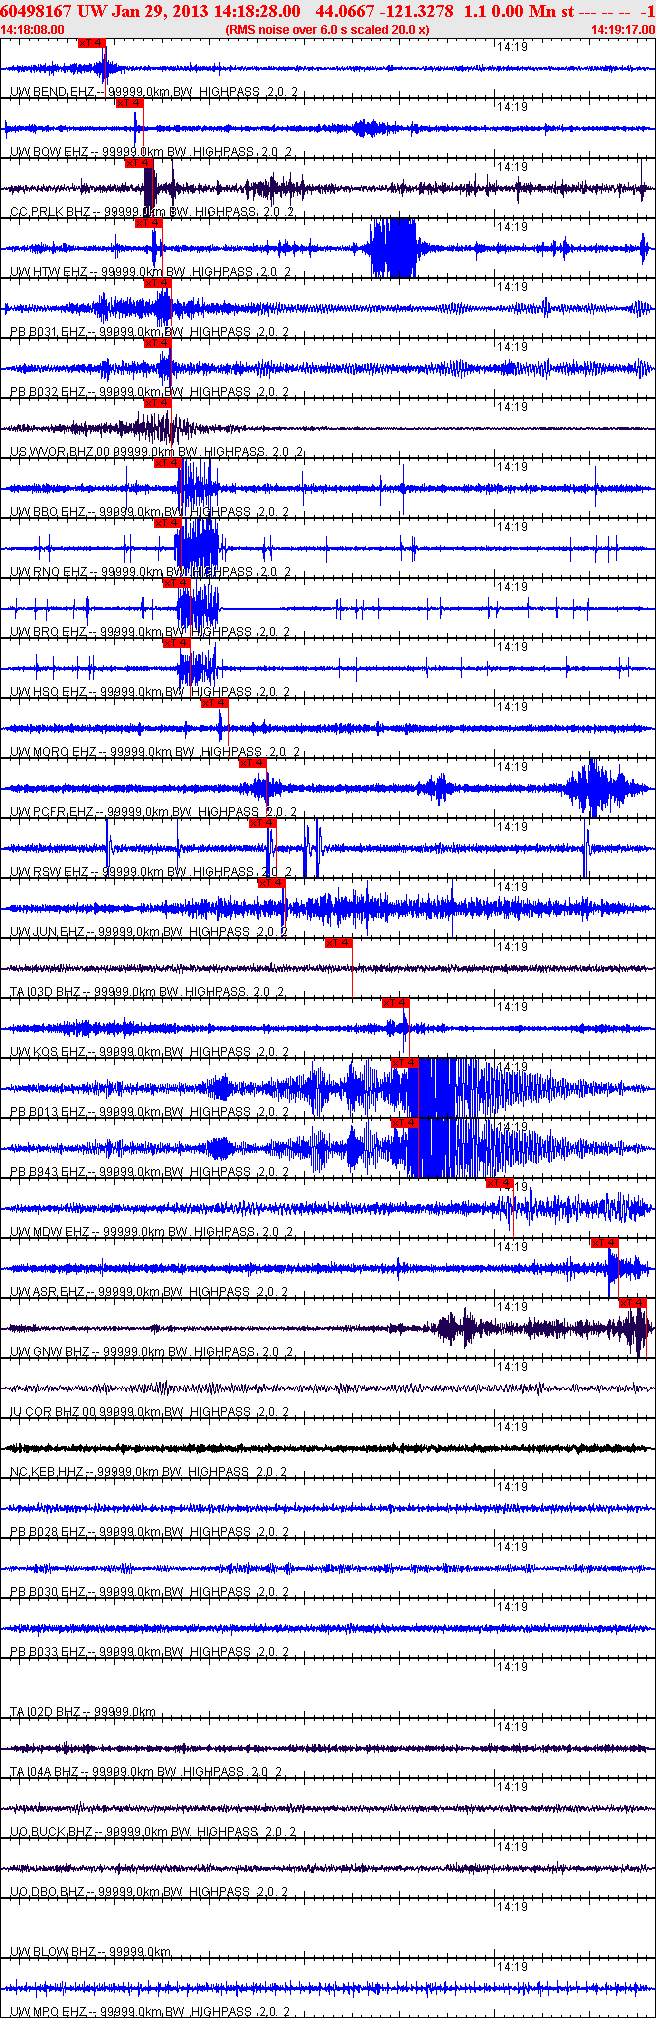Click the pick flag on UW RSW trace
The height and width of the screenshot is (2018, 656).
(263, 823)
